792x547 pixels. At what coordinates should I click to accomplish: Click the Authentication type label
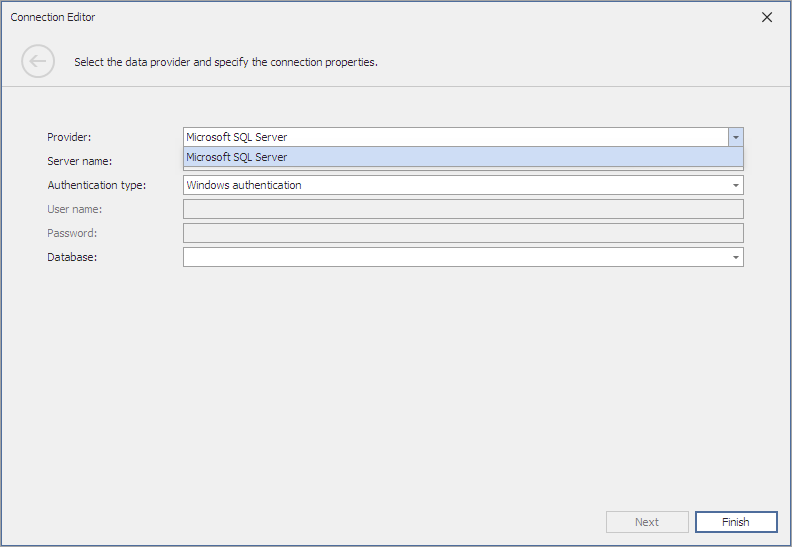[96, 185]
